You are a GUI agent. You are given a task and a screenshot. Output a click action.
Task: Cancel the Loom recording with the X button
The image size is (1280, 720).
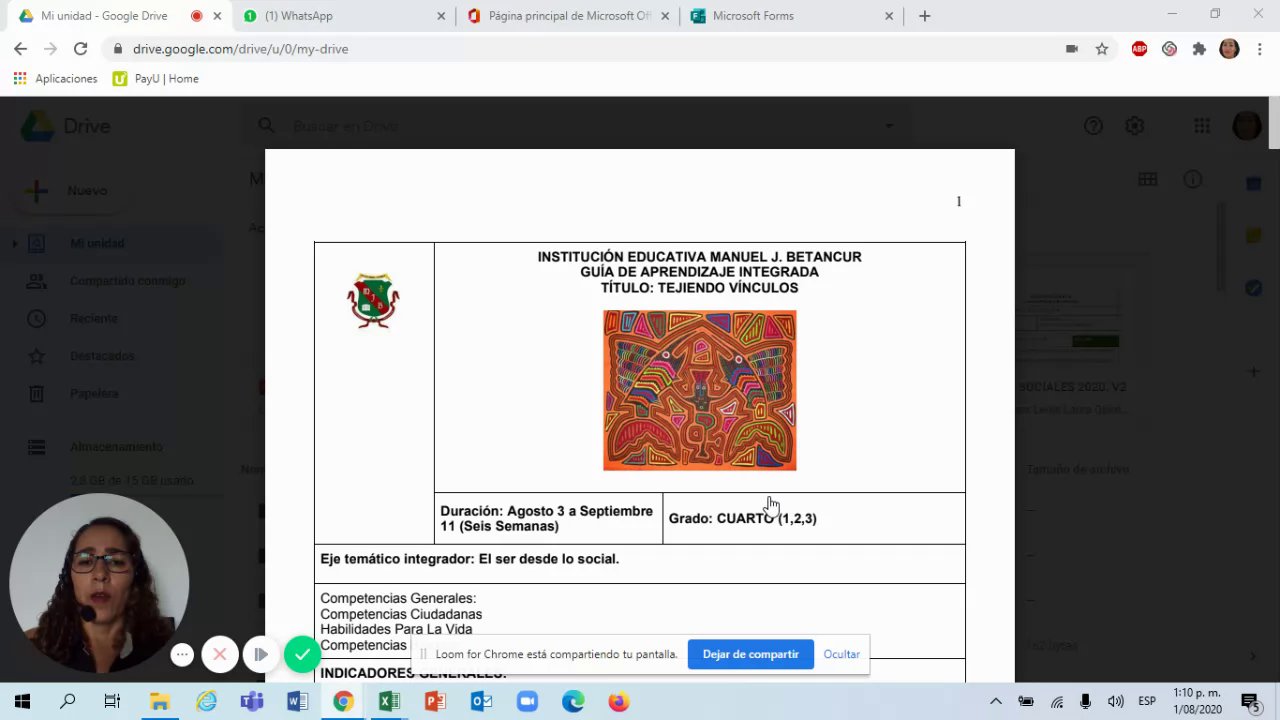[x=220, y=654]
